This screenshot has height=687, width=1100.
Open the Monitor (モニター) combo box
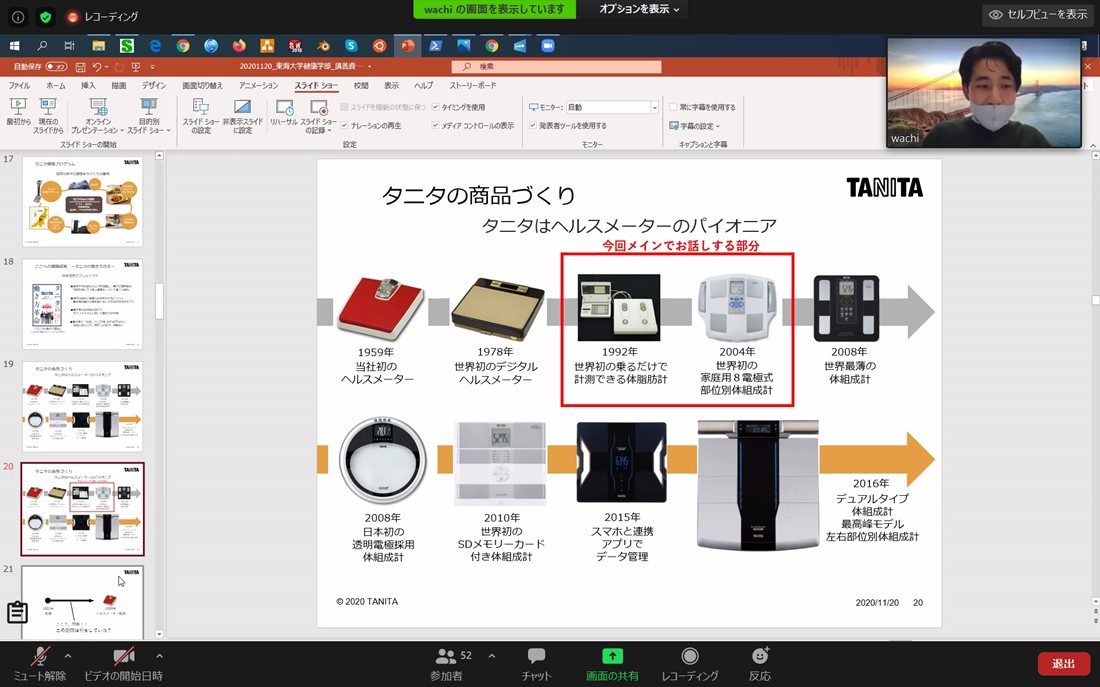point(612,107)
